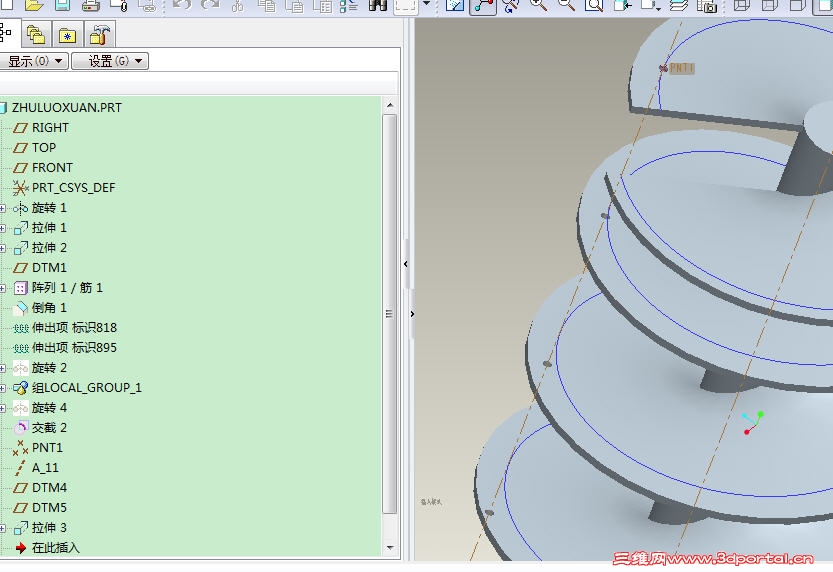Viewport: 833px width, 572px height.
Task: Open an existing file with the folder icon
Action: (x=34, y=5)
